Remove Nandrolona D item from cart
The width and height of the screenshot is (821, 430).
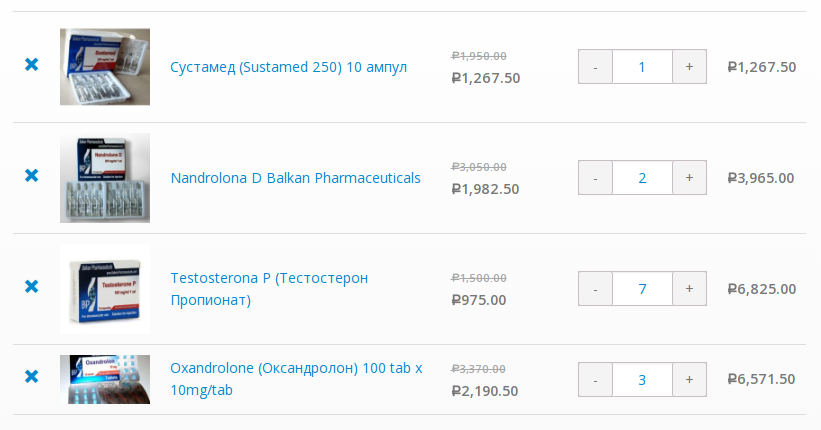point(31,176)
